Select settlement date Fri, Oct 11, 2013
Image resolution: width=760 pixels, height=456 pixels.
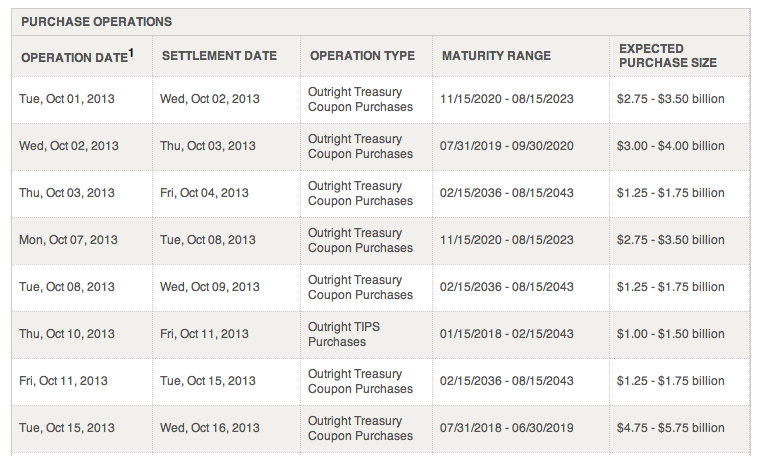[204, 334]
